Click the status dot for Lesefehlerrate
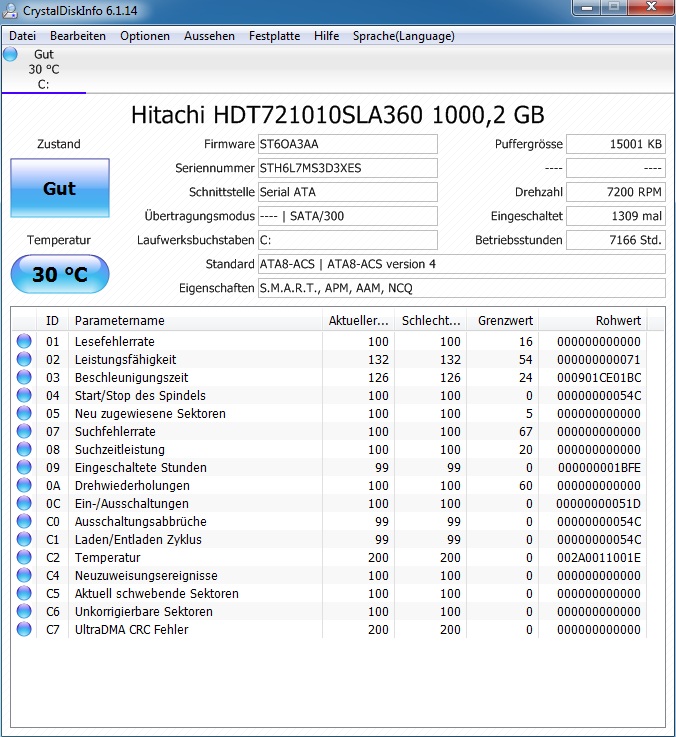The height and width of the screenshot is (737, 676). pyautogui.click(x=24, y=341)
